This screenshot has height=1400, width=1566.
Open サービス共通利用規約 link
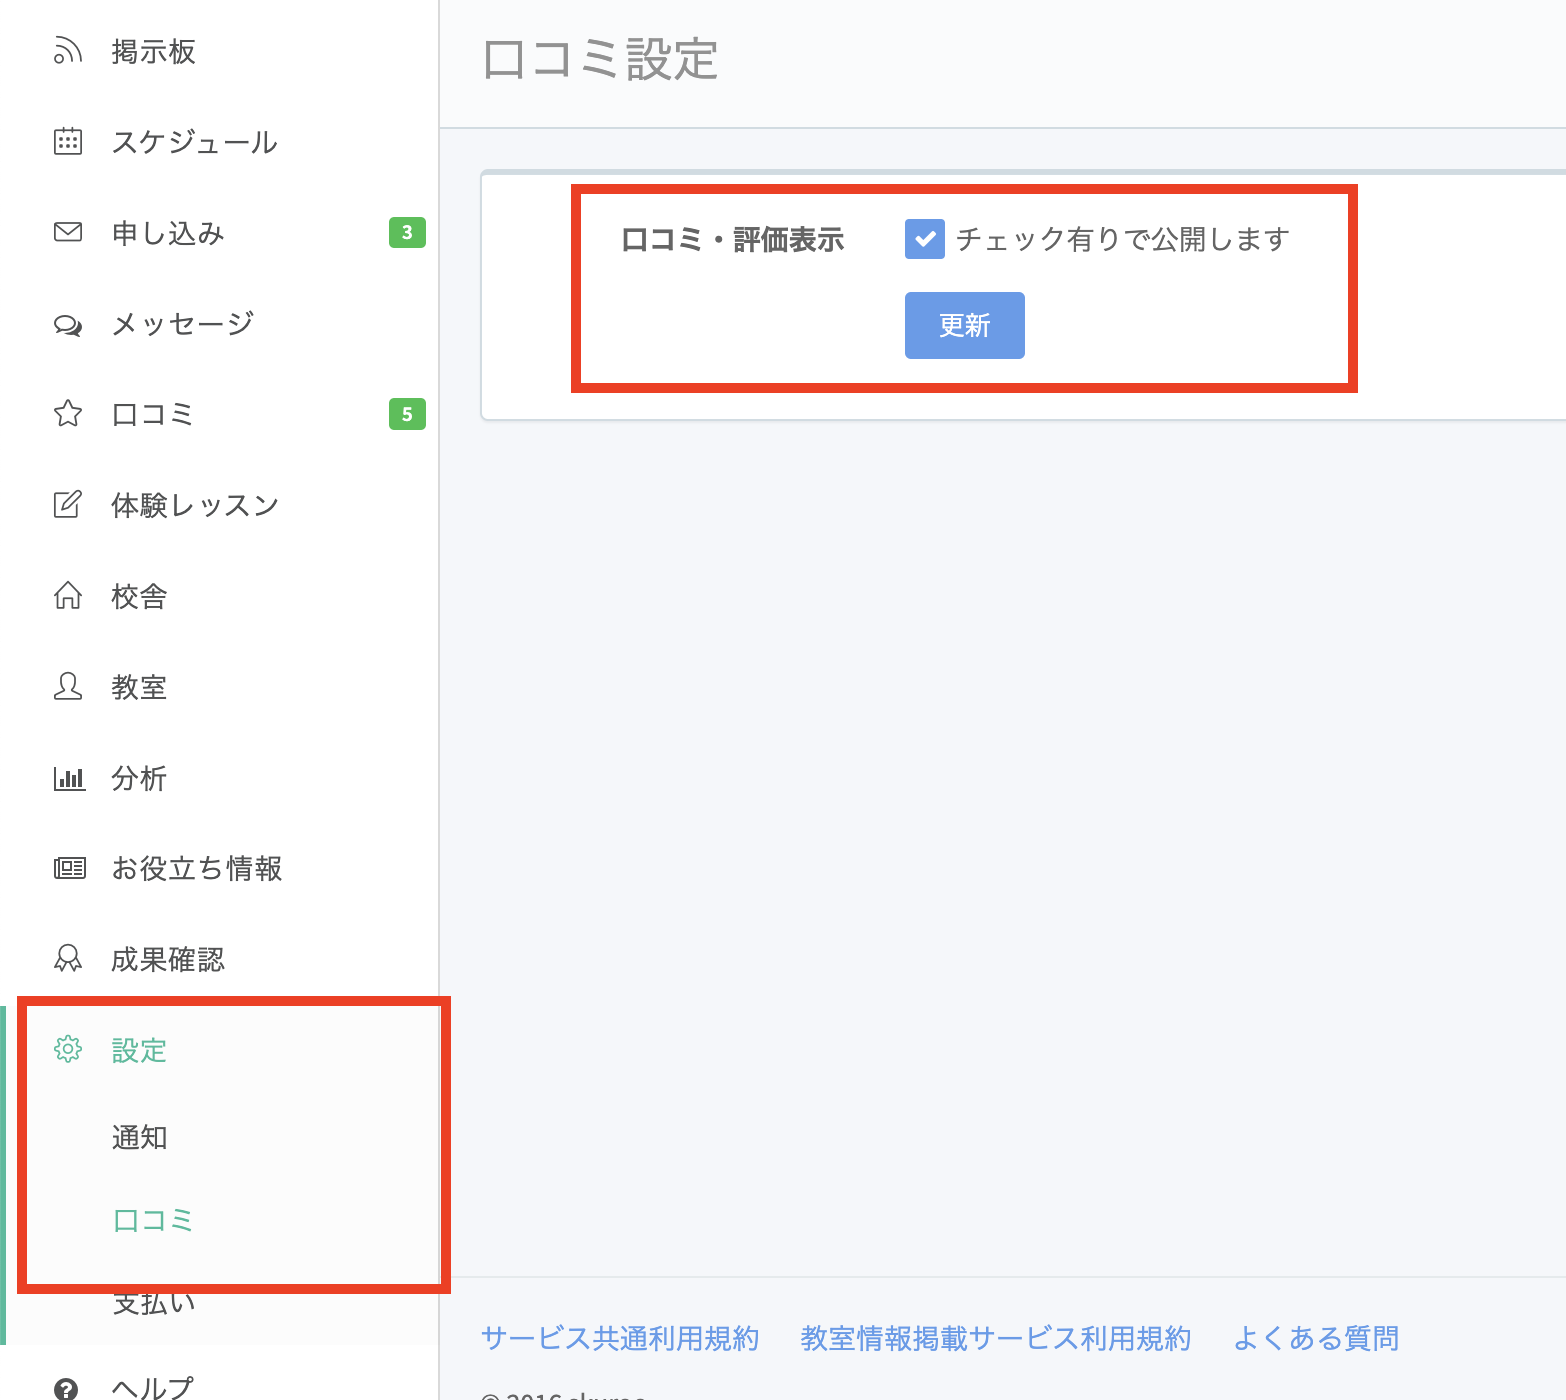click(x=620, y=1338)
